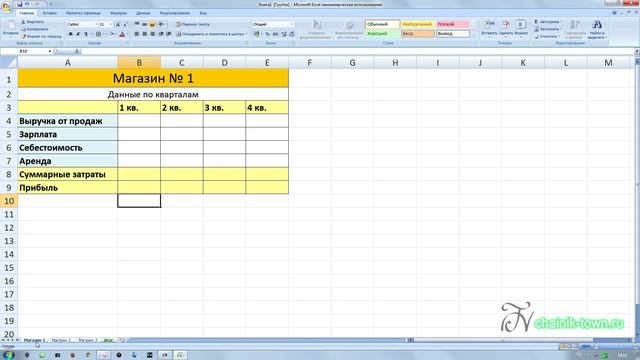Toggle the highlighted bottom align button
Screen dimensions: 640x360
tap(152, 24)
